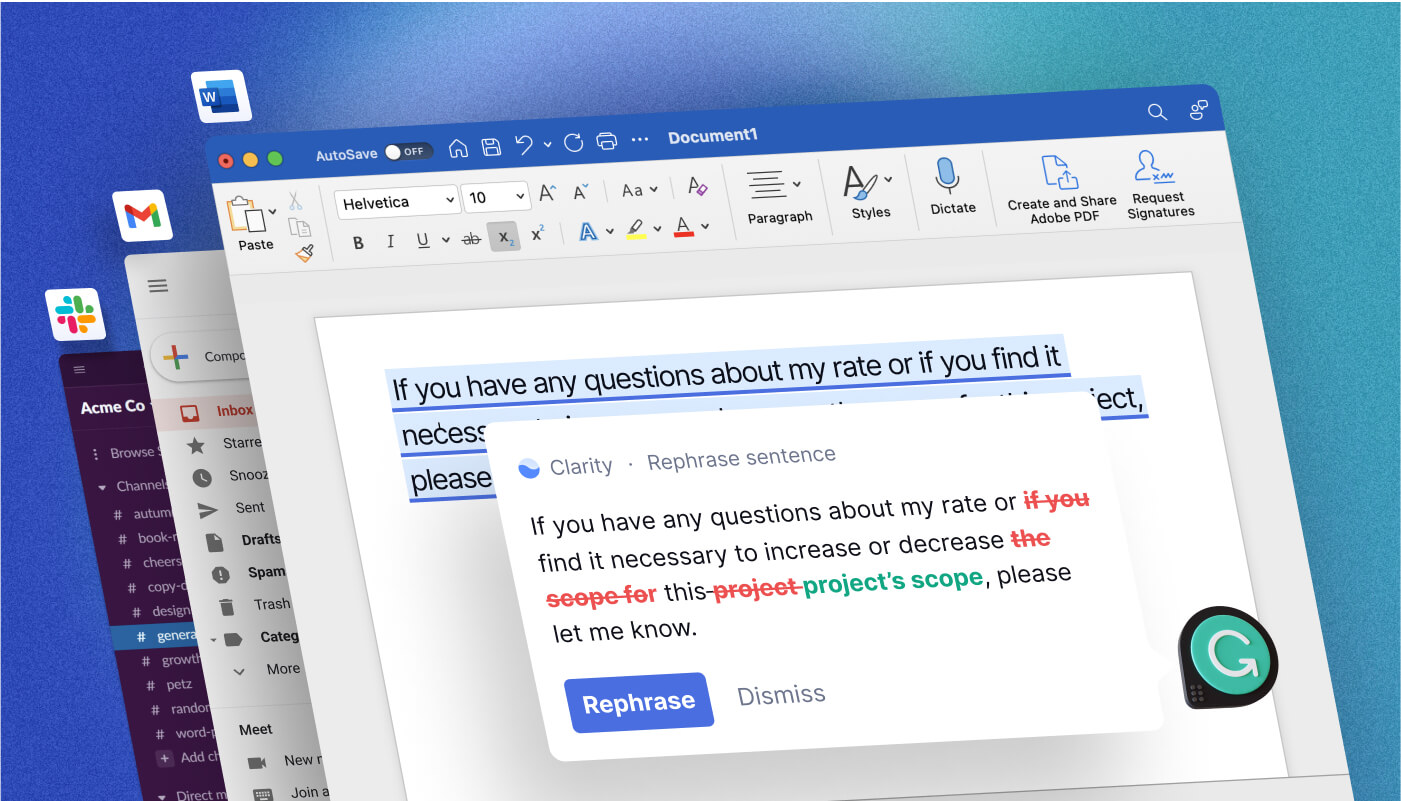1401x801 pixels.
Task: Open the font size dropdown
Action: click(497, 197)
